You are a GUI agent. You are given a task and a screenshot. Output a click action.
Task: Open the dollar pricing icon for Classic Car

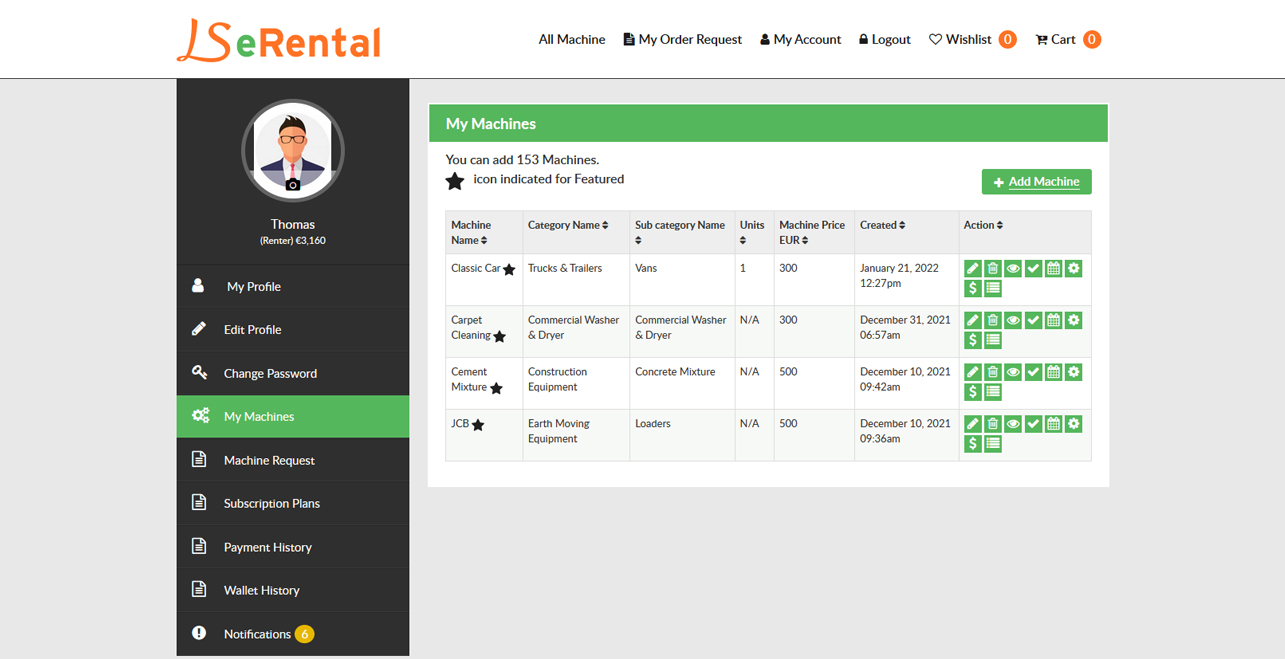pos(972,288)
